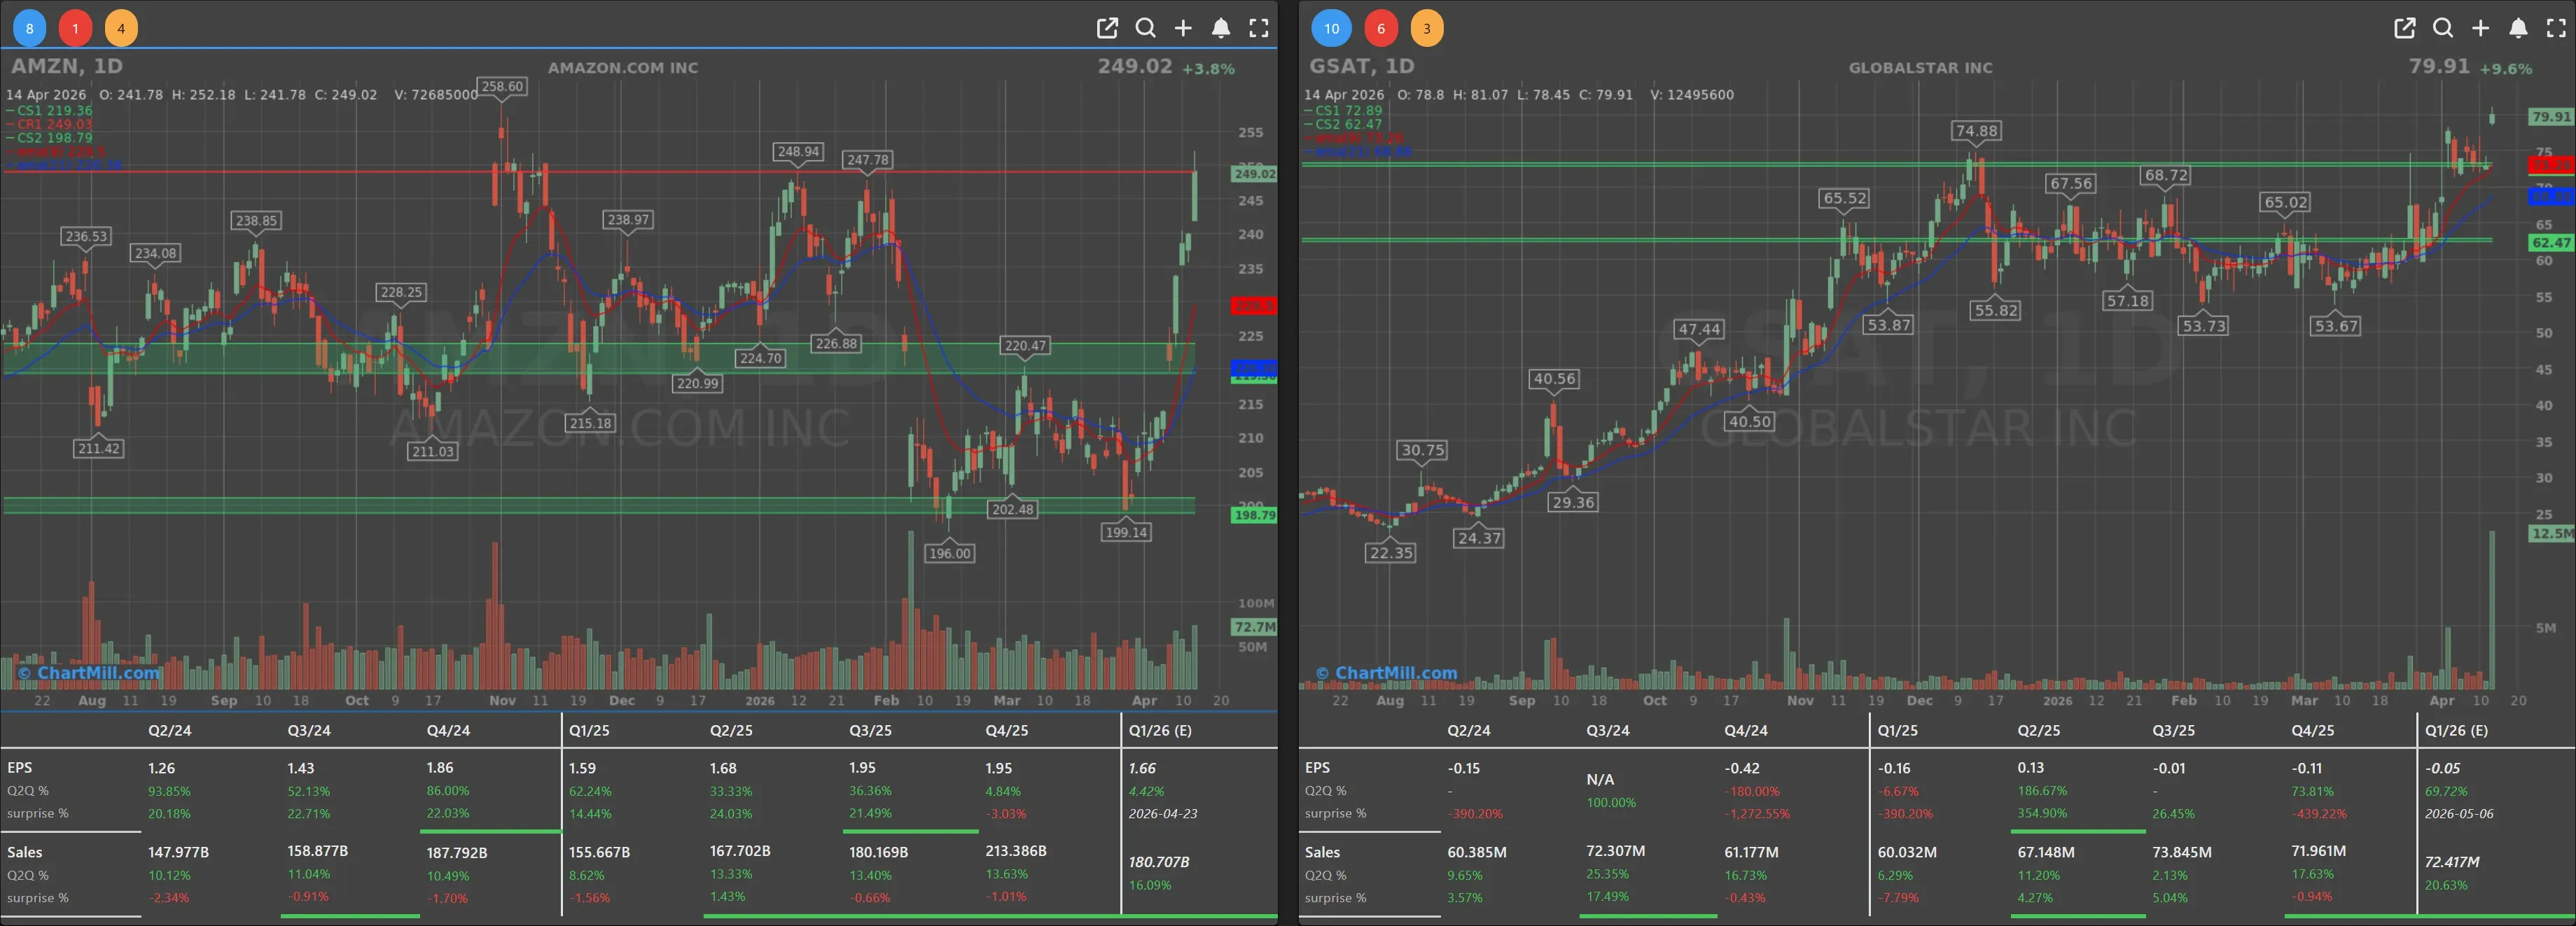Click orange badge 3 on GSAT panel
This screenshot has height=926, width=2576.
1427,28
